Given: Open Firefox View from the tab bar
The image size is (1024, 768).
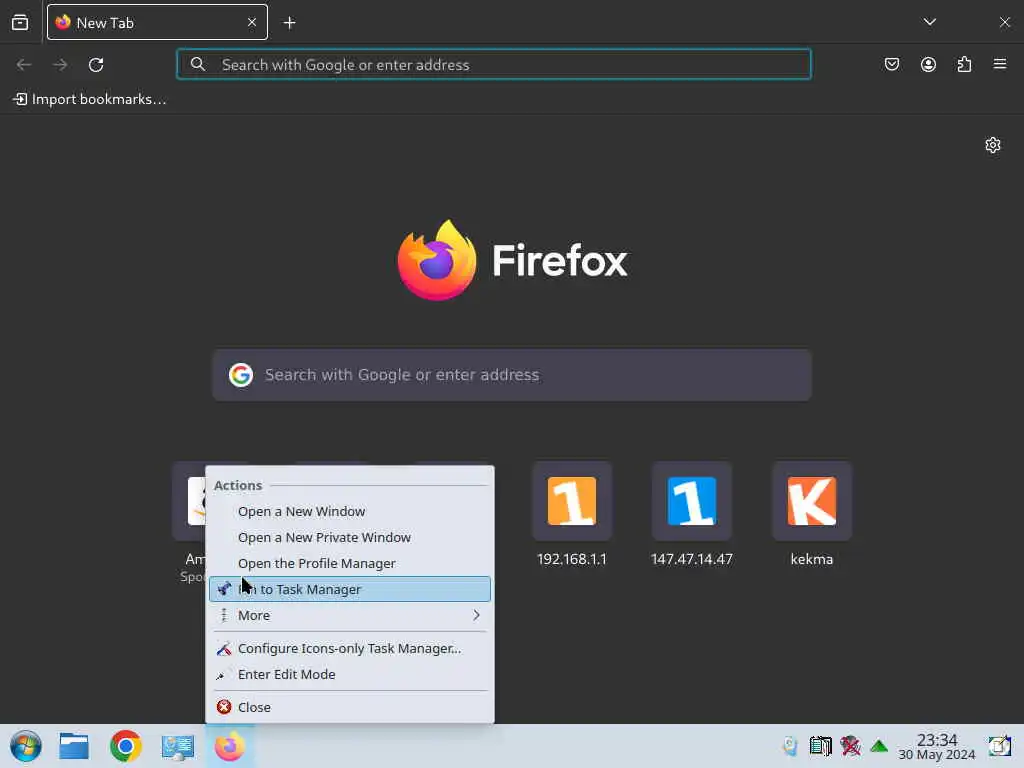Looking at the screenshot, I should pos(20,22).
